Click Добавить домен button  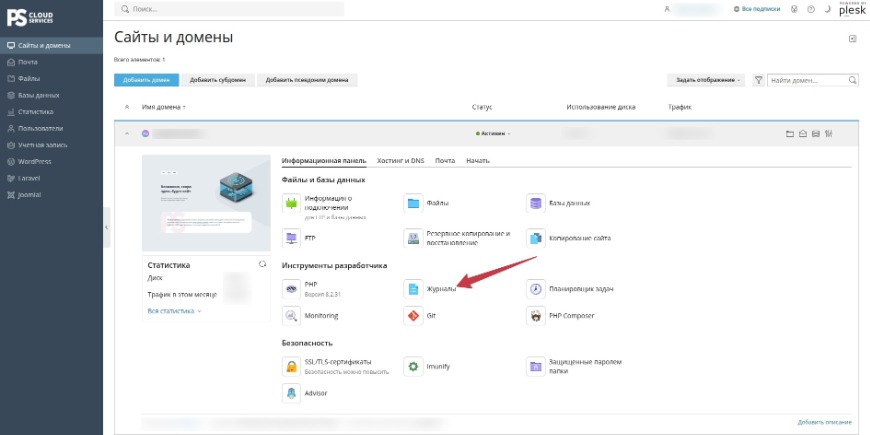(146, 80)
